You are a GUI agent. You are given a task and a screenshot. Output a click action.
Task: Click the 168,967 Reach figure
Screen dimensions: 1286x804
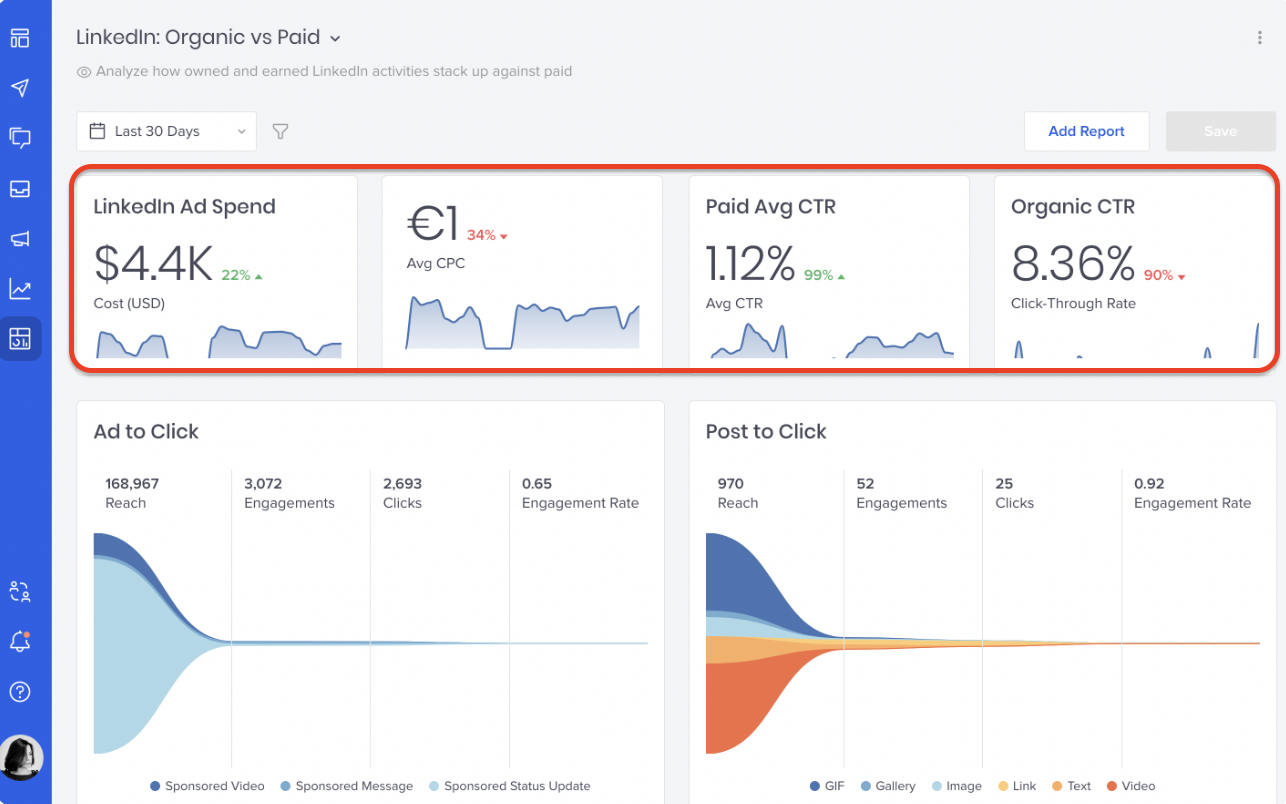(132, 484)
